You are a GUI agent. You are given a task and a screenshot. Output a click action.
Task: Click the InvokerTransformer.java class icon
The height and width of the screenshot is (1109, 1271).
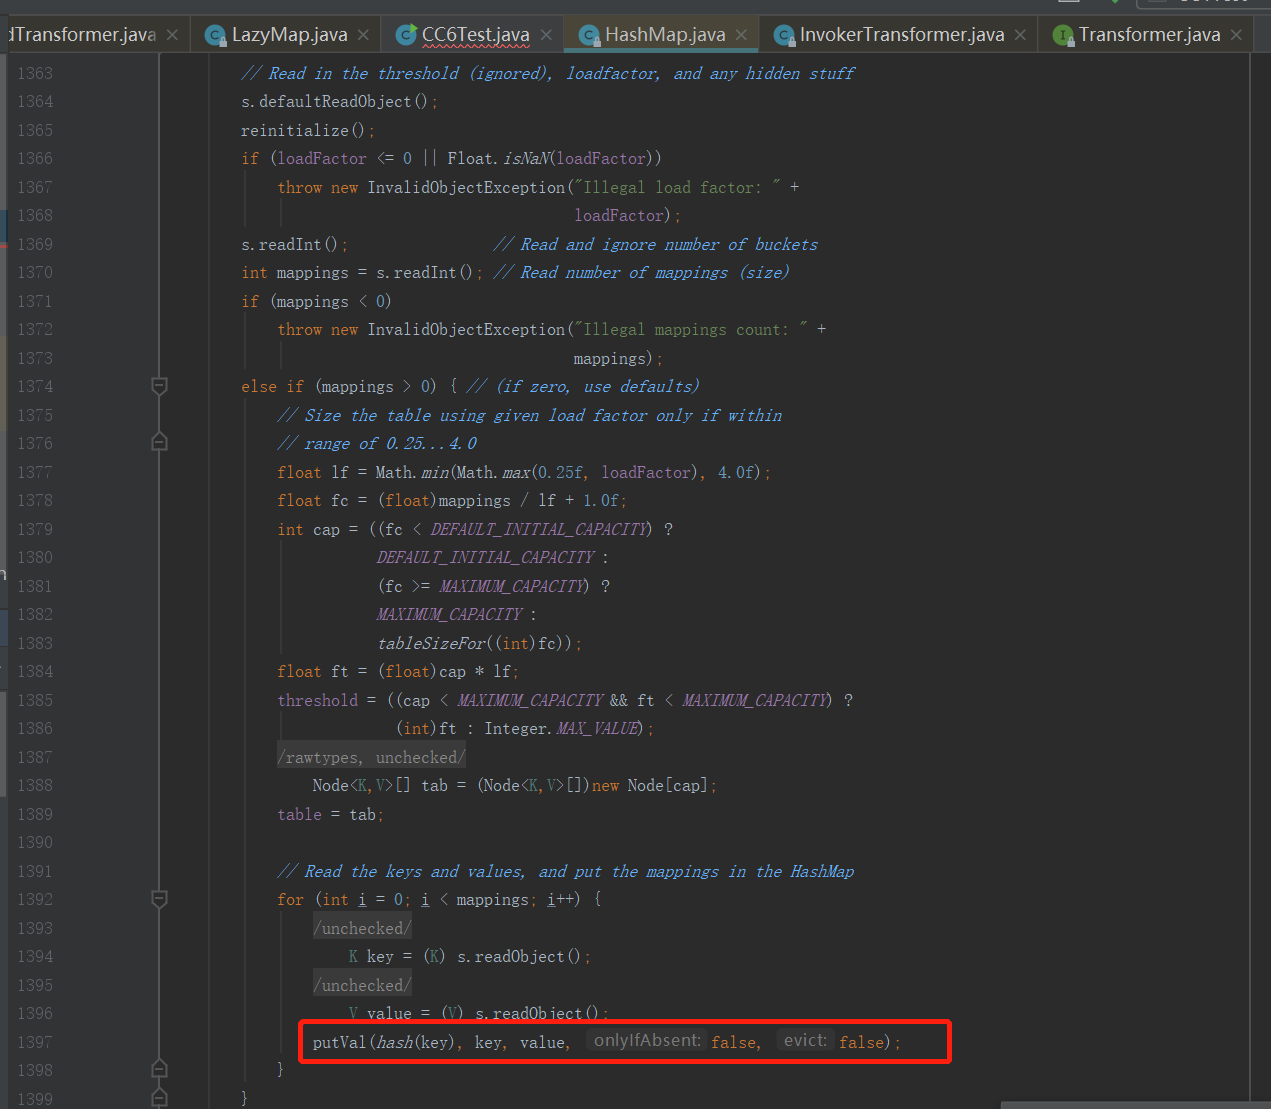click(784, 35)
